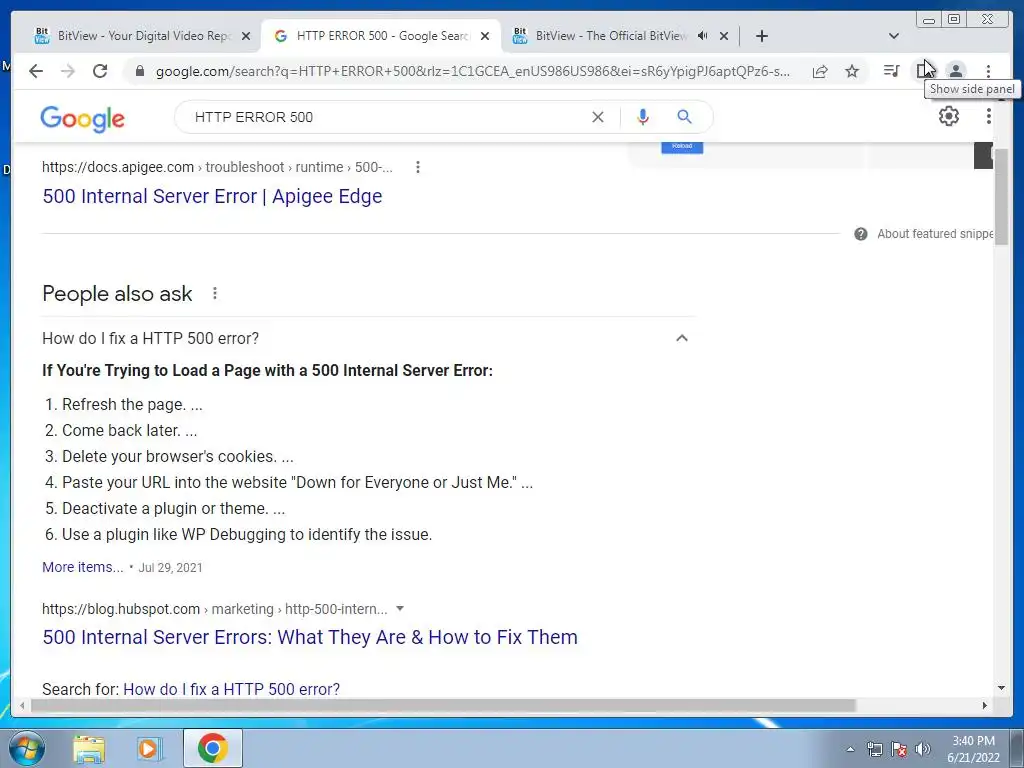Open the tab search dropdown chevron

894,36
